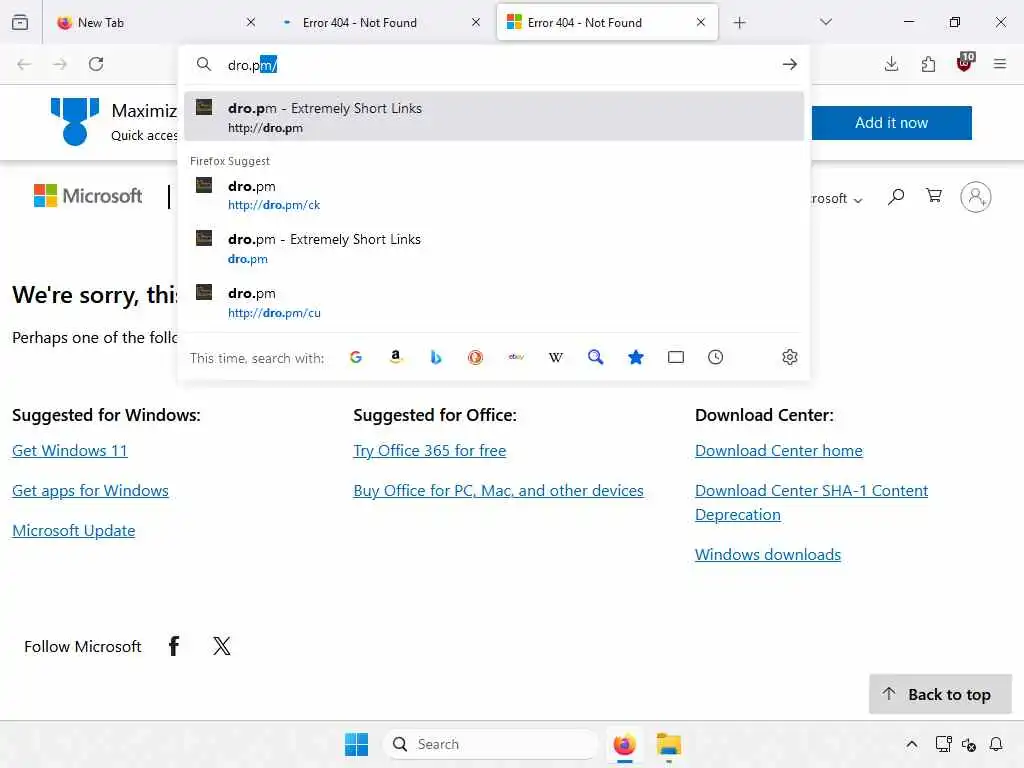
Task: Open the Downloads panel
Action: click(x=891, y=64)
